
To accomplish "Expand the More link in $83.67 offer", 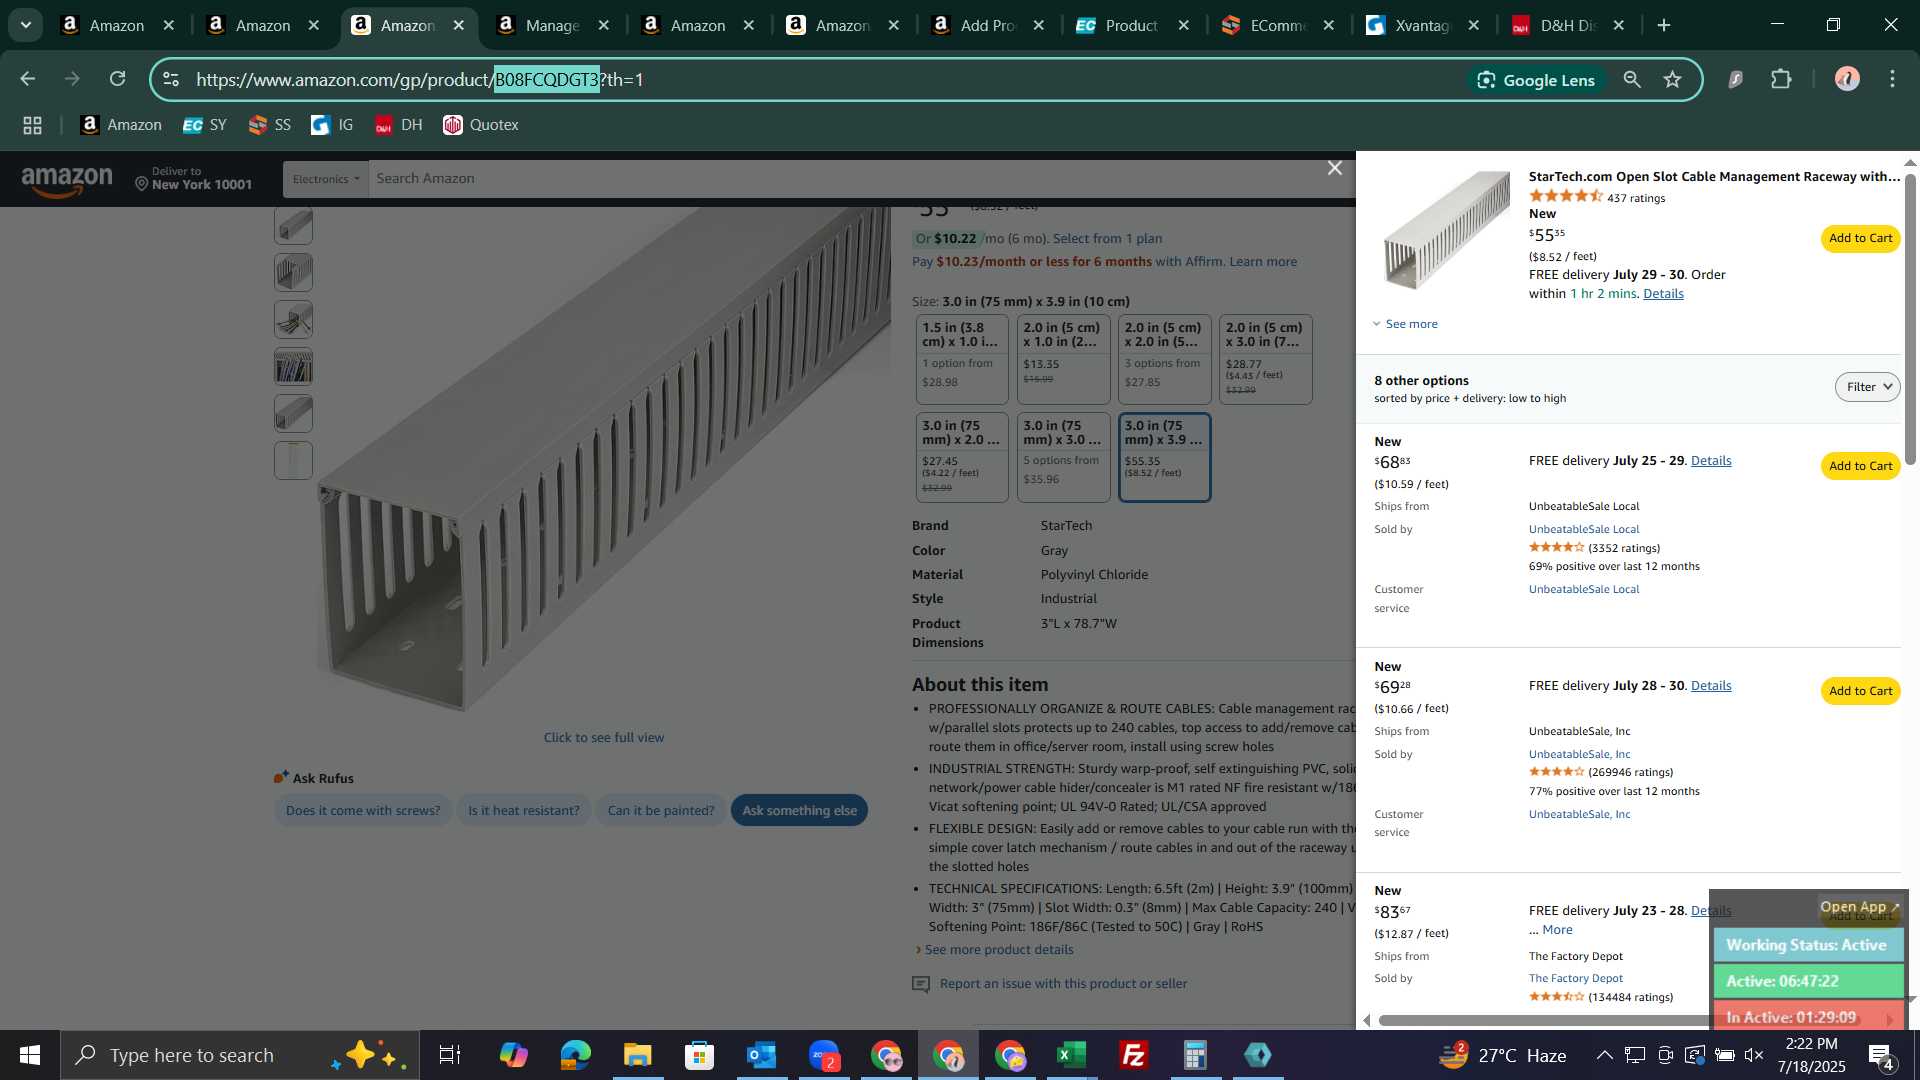I will [1557, 930].
